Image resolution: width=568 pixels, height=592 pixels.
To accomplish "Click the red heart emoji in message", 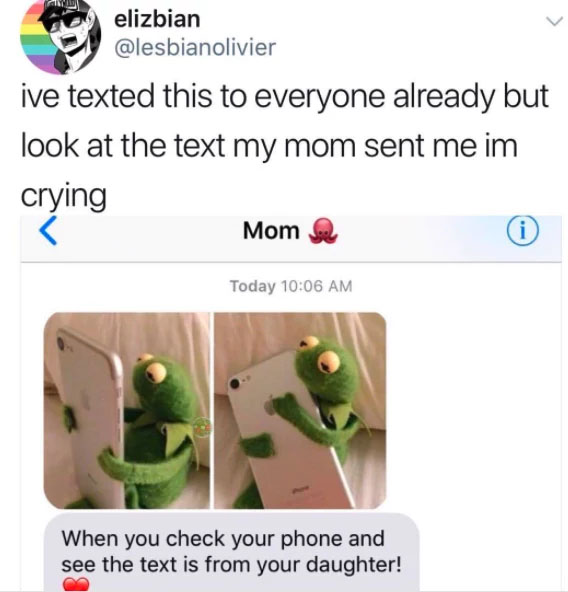I will point(76,584).
